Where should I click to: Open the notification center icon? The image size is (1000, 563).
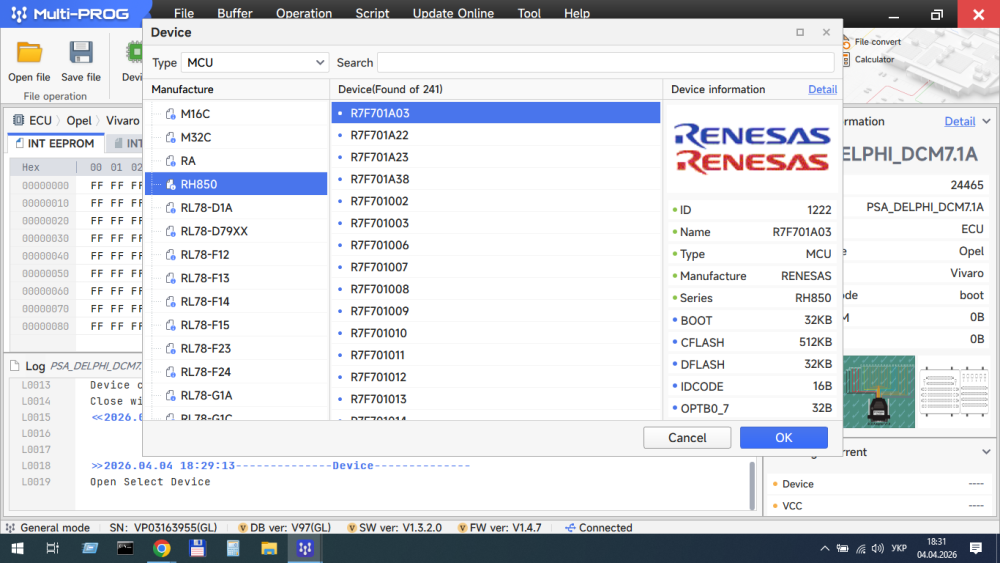point(976,548)
